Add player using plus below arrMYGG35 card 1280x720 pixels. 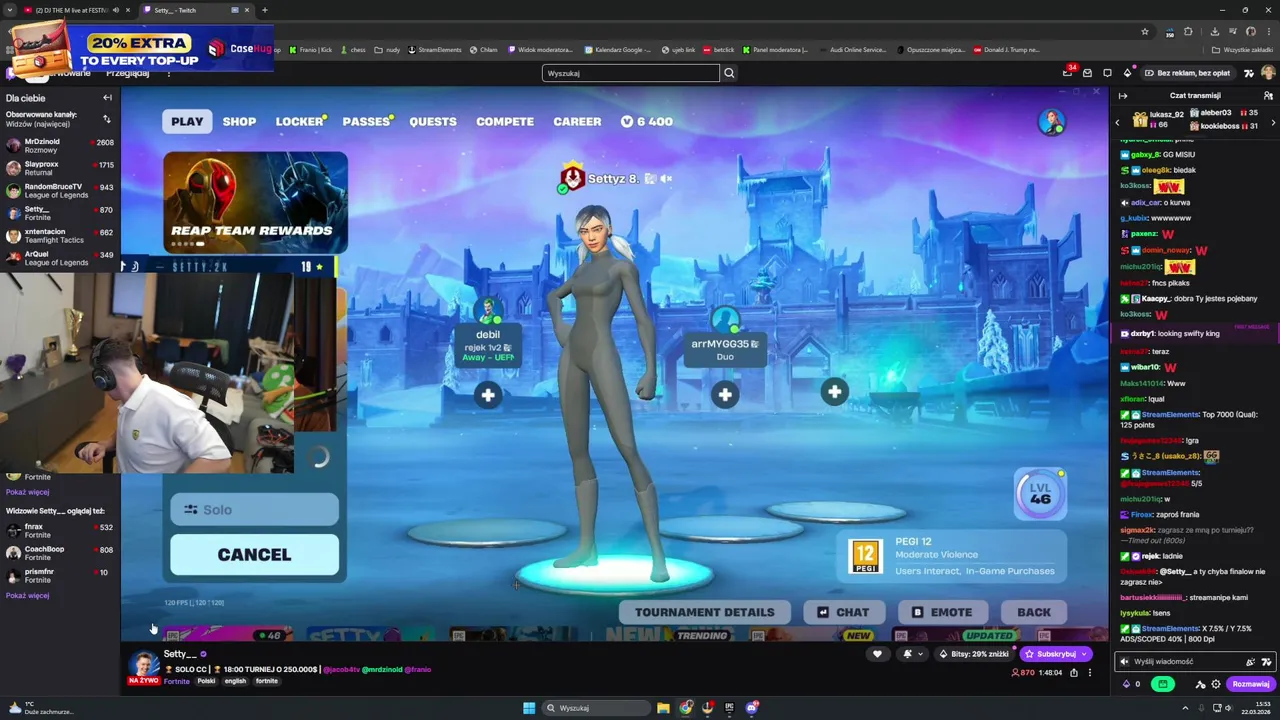[x=725, y=395]
